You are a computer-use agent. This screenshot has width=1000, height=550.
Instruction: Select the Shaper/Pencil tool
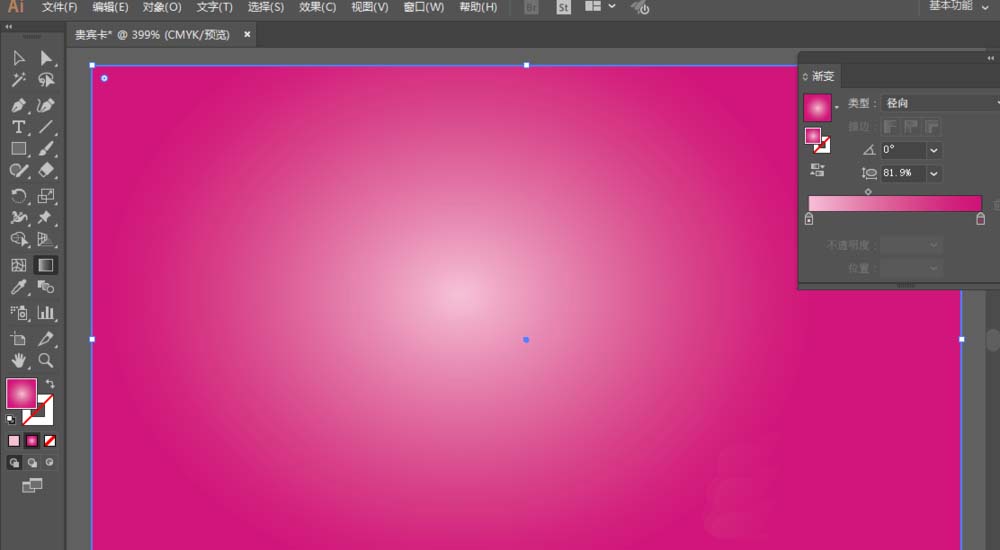click(18, 170)
